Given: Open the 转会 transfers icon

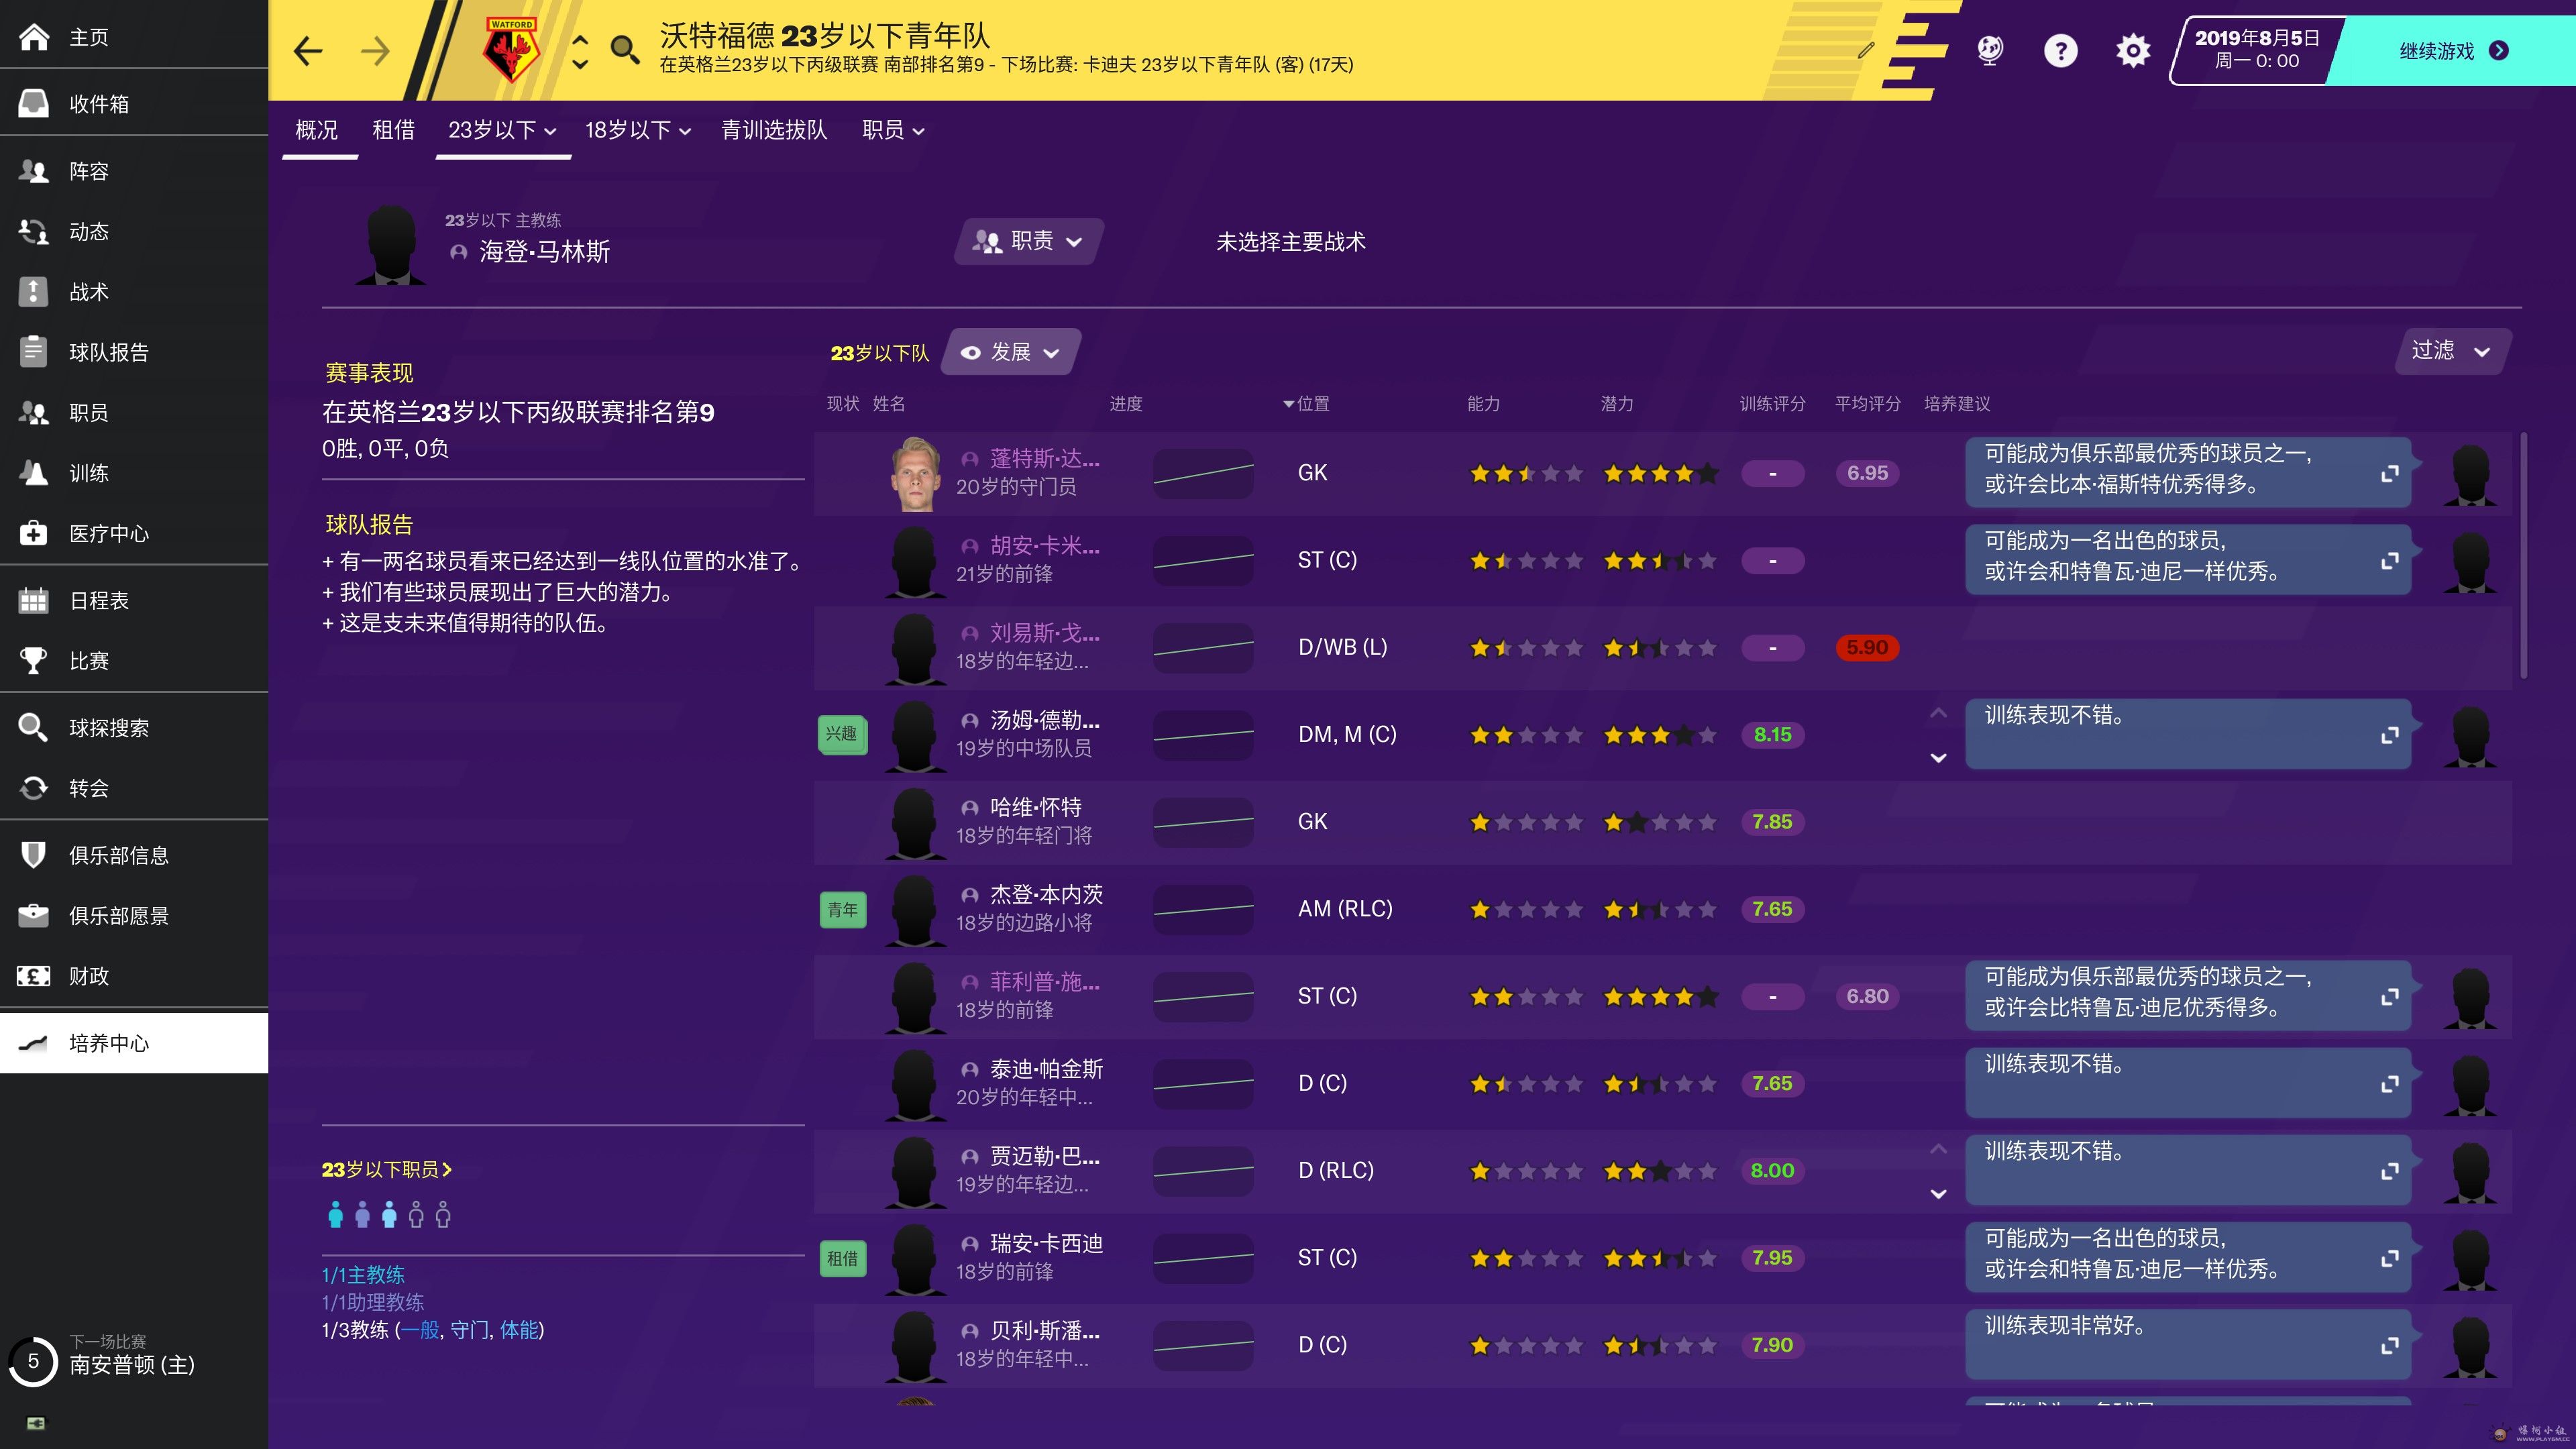Looking at the screenshot, I should pos(33,787).
